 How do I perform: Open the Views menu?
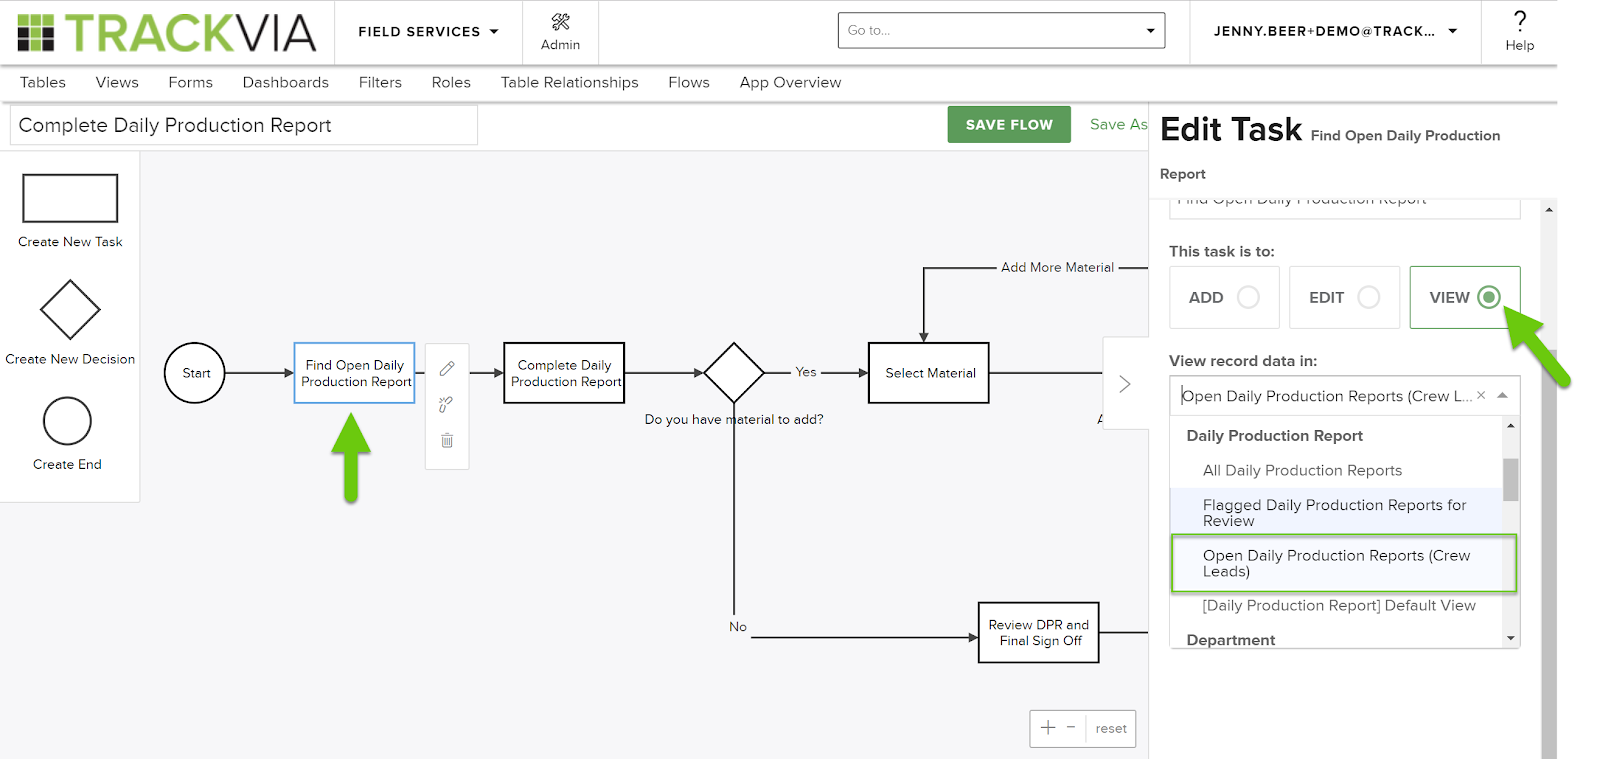(x=117, y=82)
